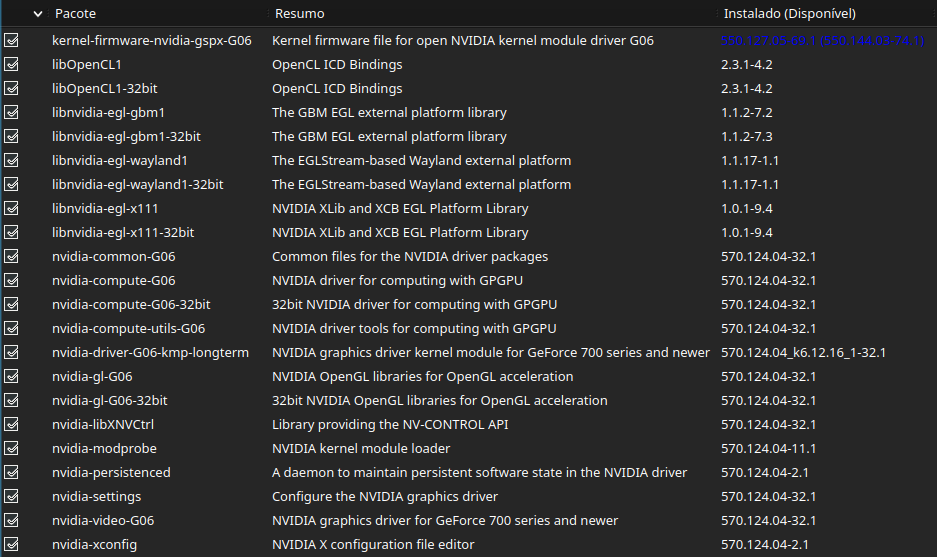Click version 1.1.2-7.3
The width and height of the screenshot is (937, 557).
(746, 136)
